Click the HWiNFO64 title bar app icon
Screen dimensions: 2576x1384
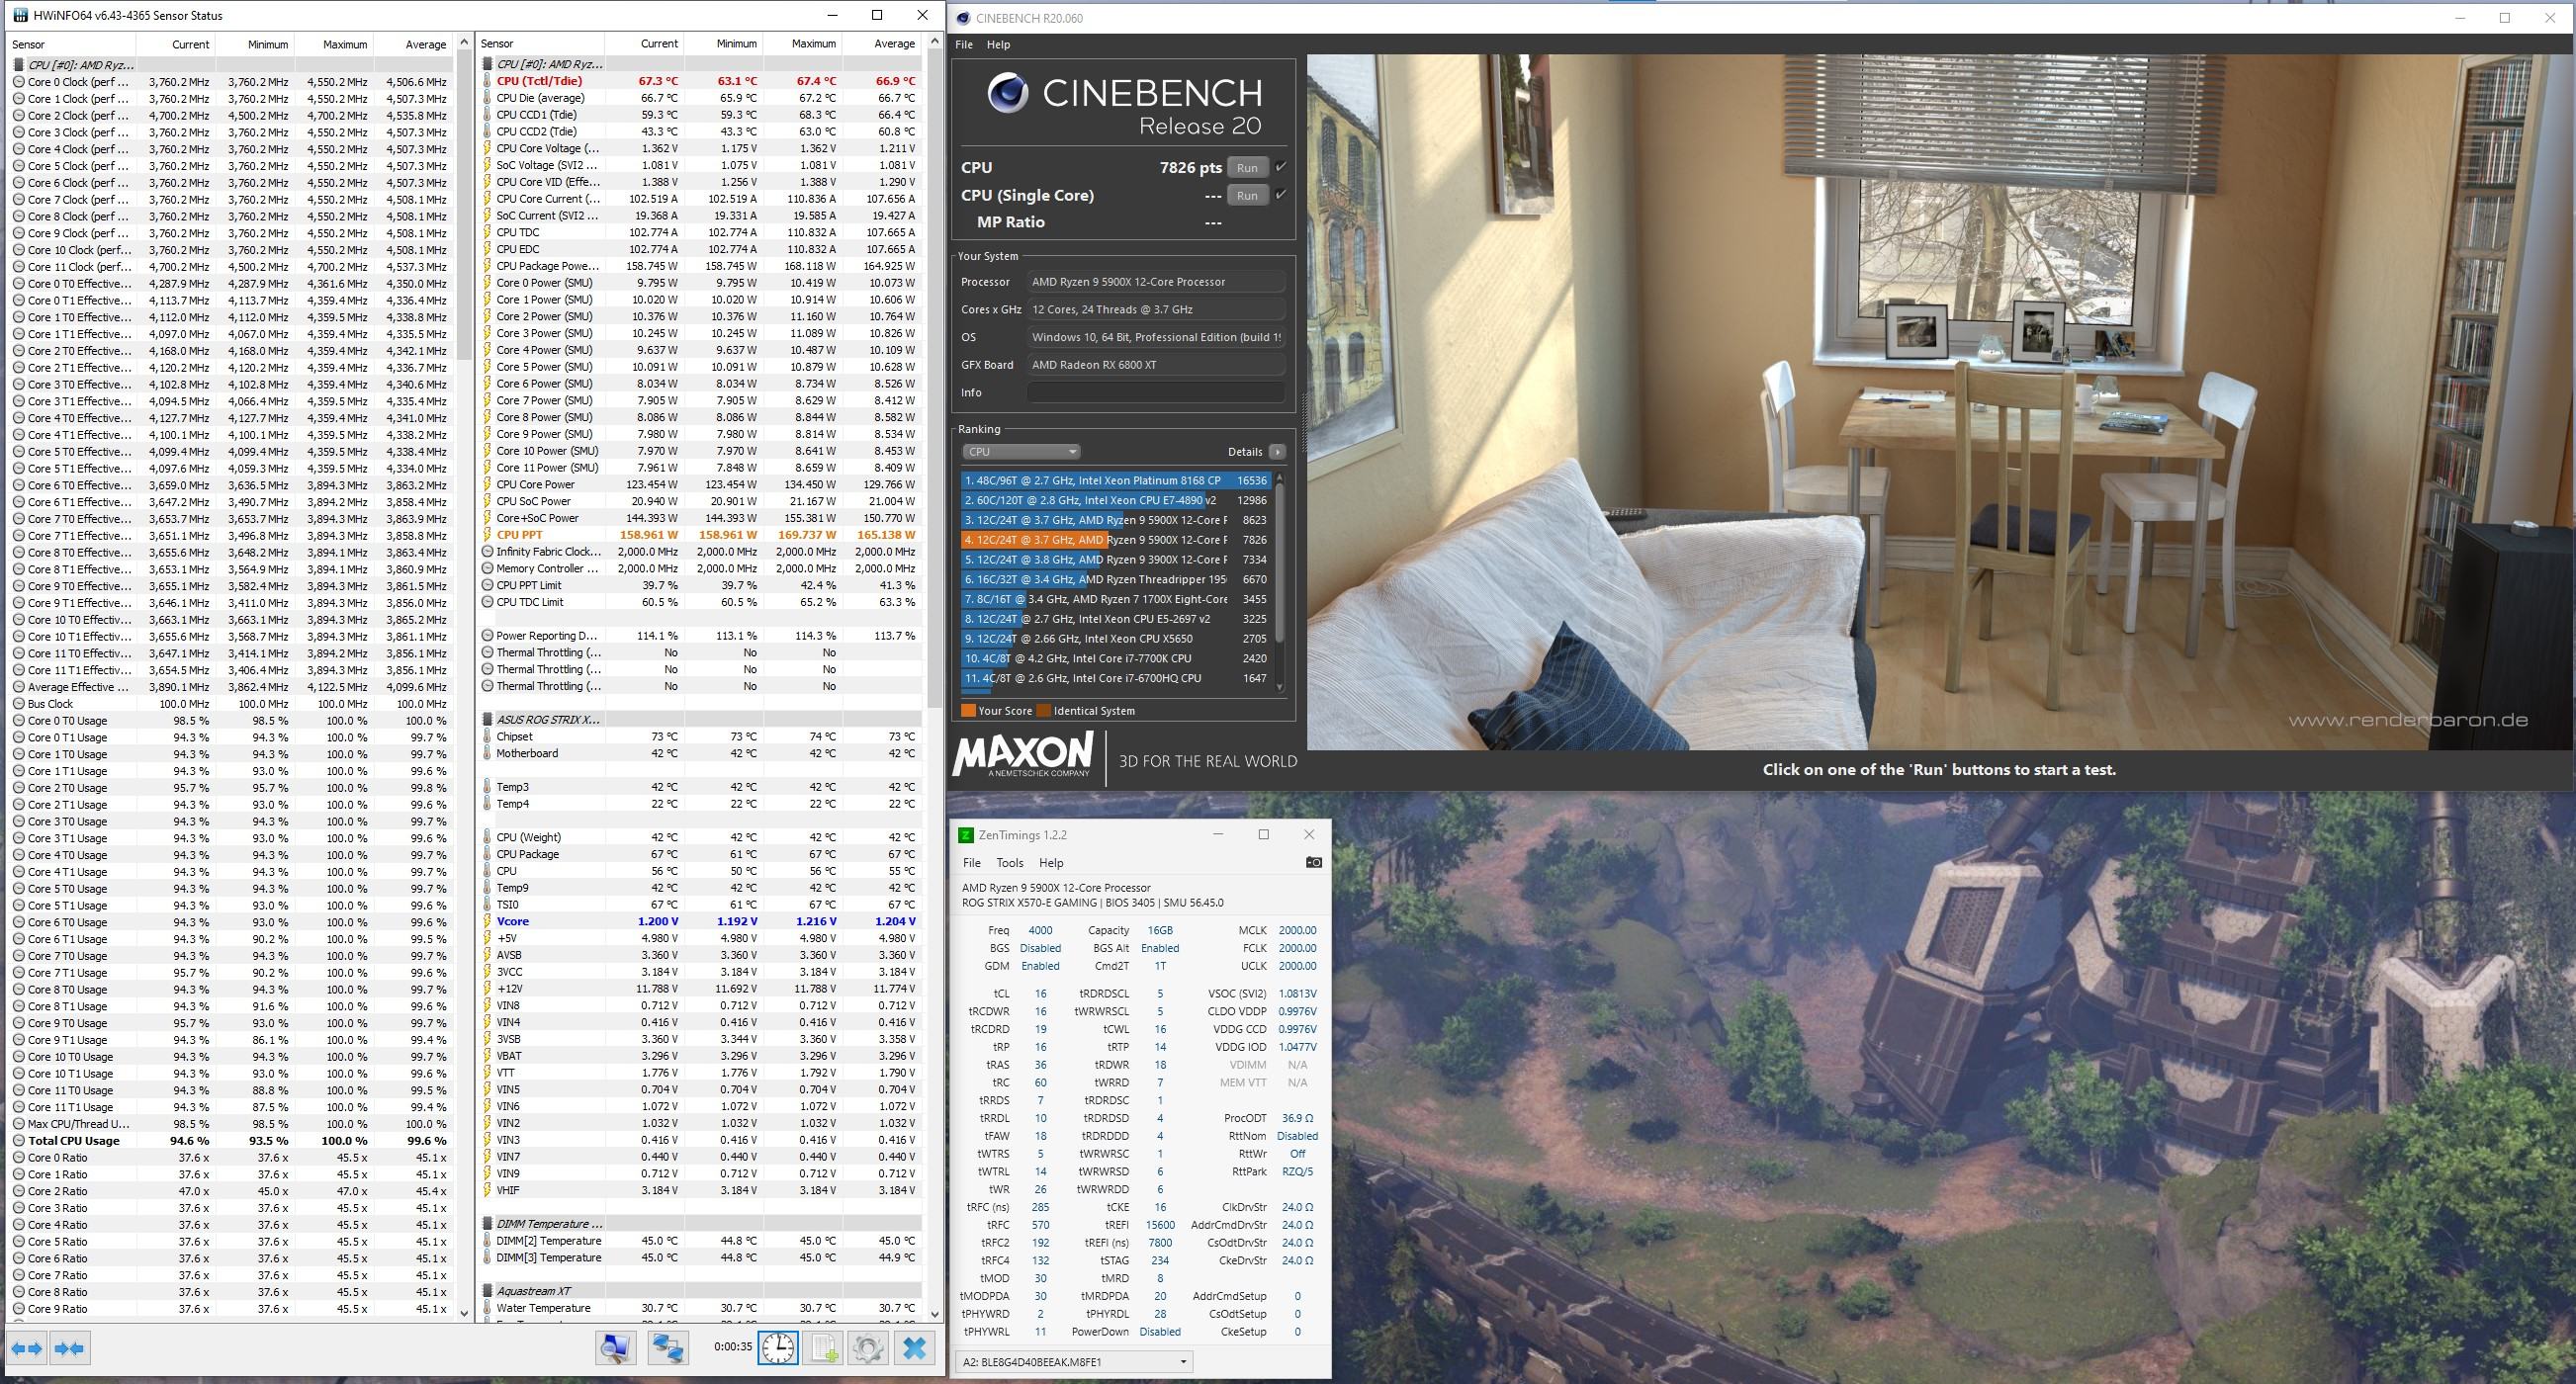(x=18, y=15)
